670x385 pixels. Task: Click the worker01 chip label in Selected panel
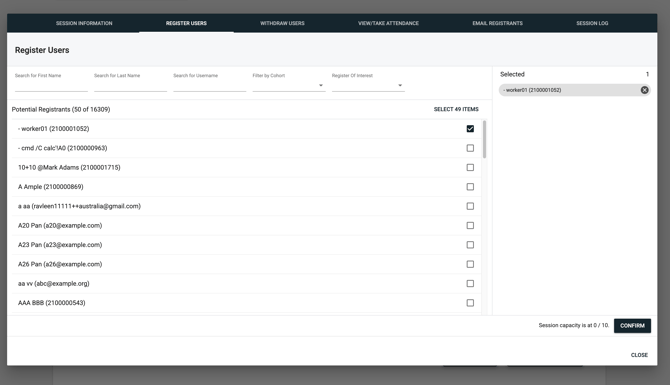[532, 90]
